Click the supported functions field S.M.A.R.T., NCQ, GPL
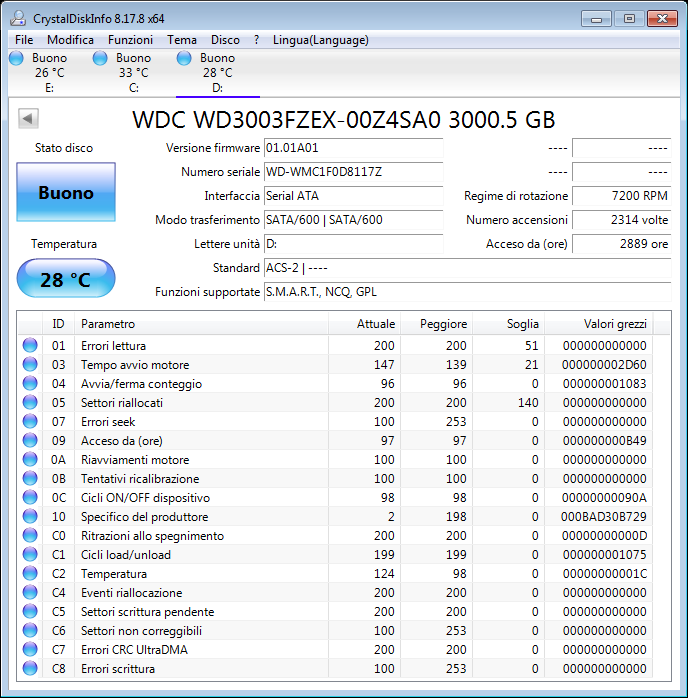Image resolution: width=688 pixels, height=698 pixels. (468, 292)
